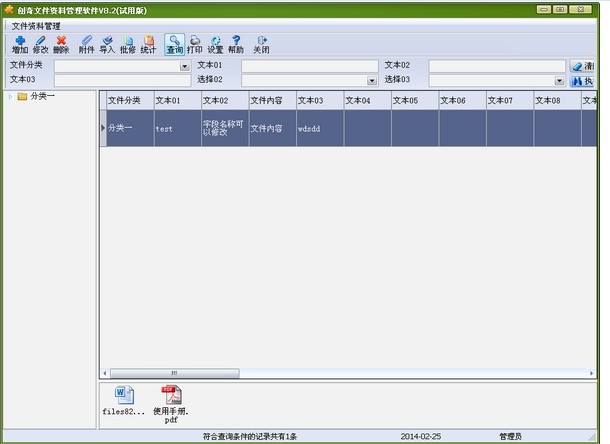Click the 文本01 column header
The image size is (610, 444).
click(176, 101)
